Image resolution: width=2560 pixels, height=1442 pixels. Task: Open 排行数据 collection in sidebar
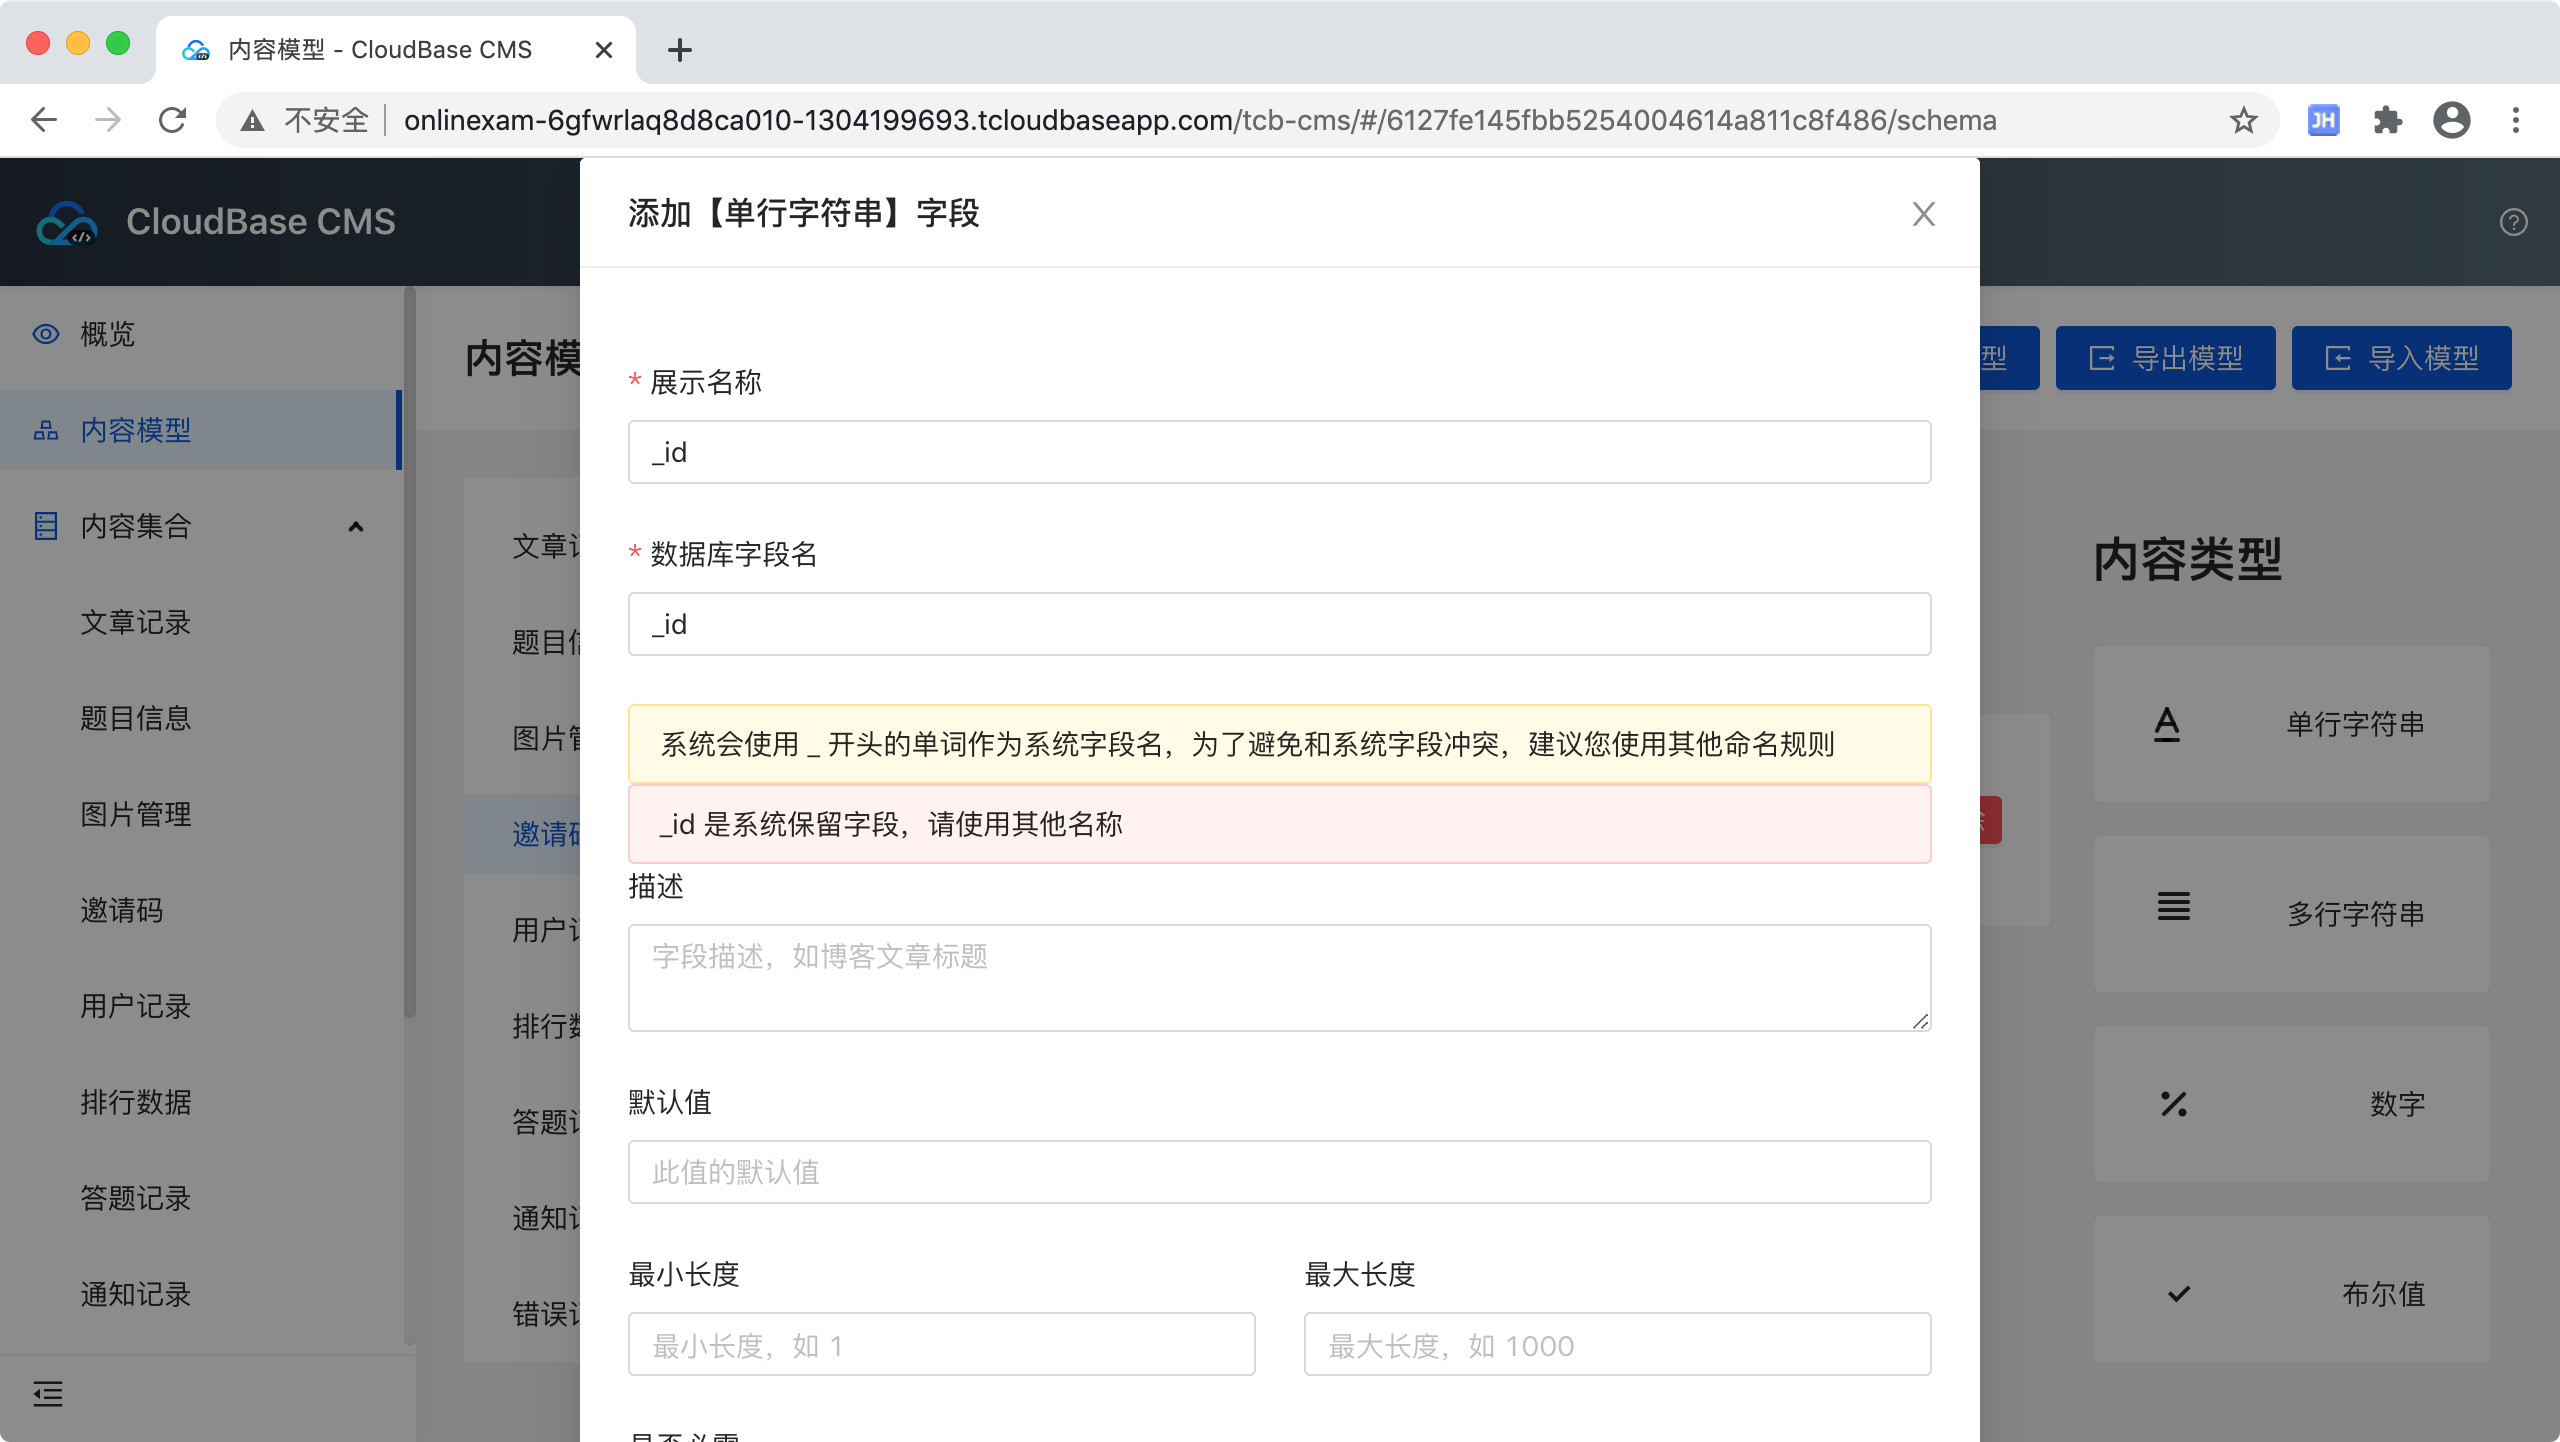[x=135, y=1102]
